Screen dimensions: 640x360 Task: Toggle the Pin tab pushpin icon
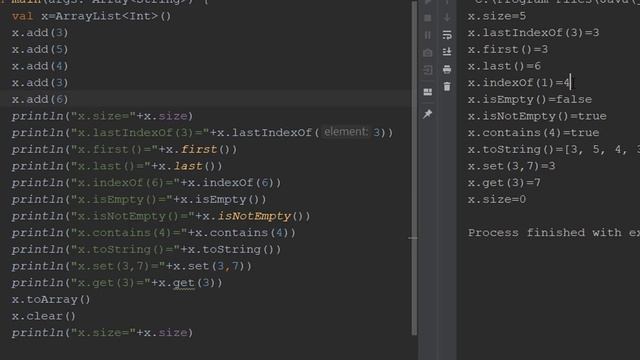pos(427,114)
